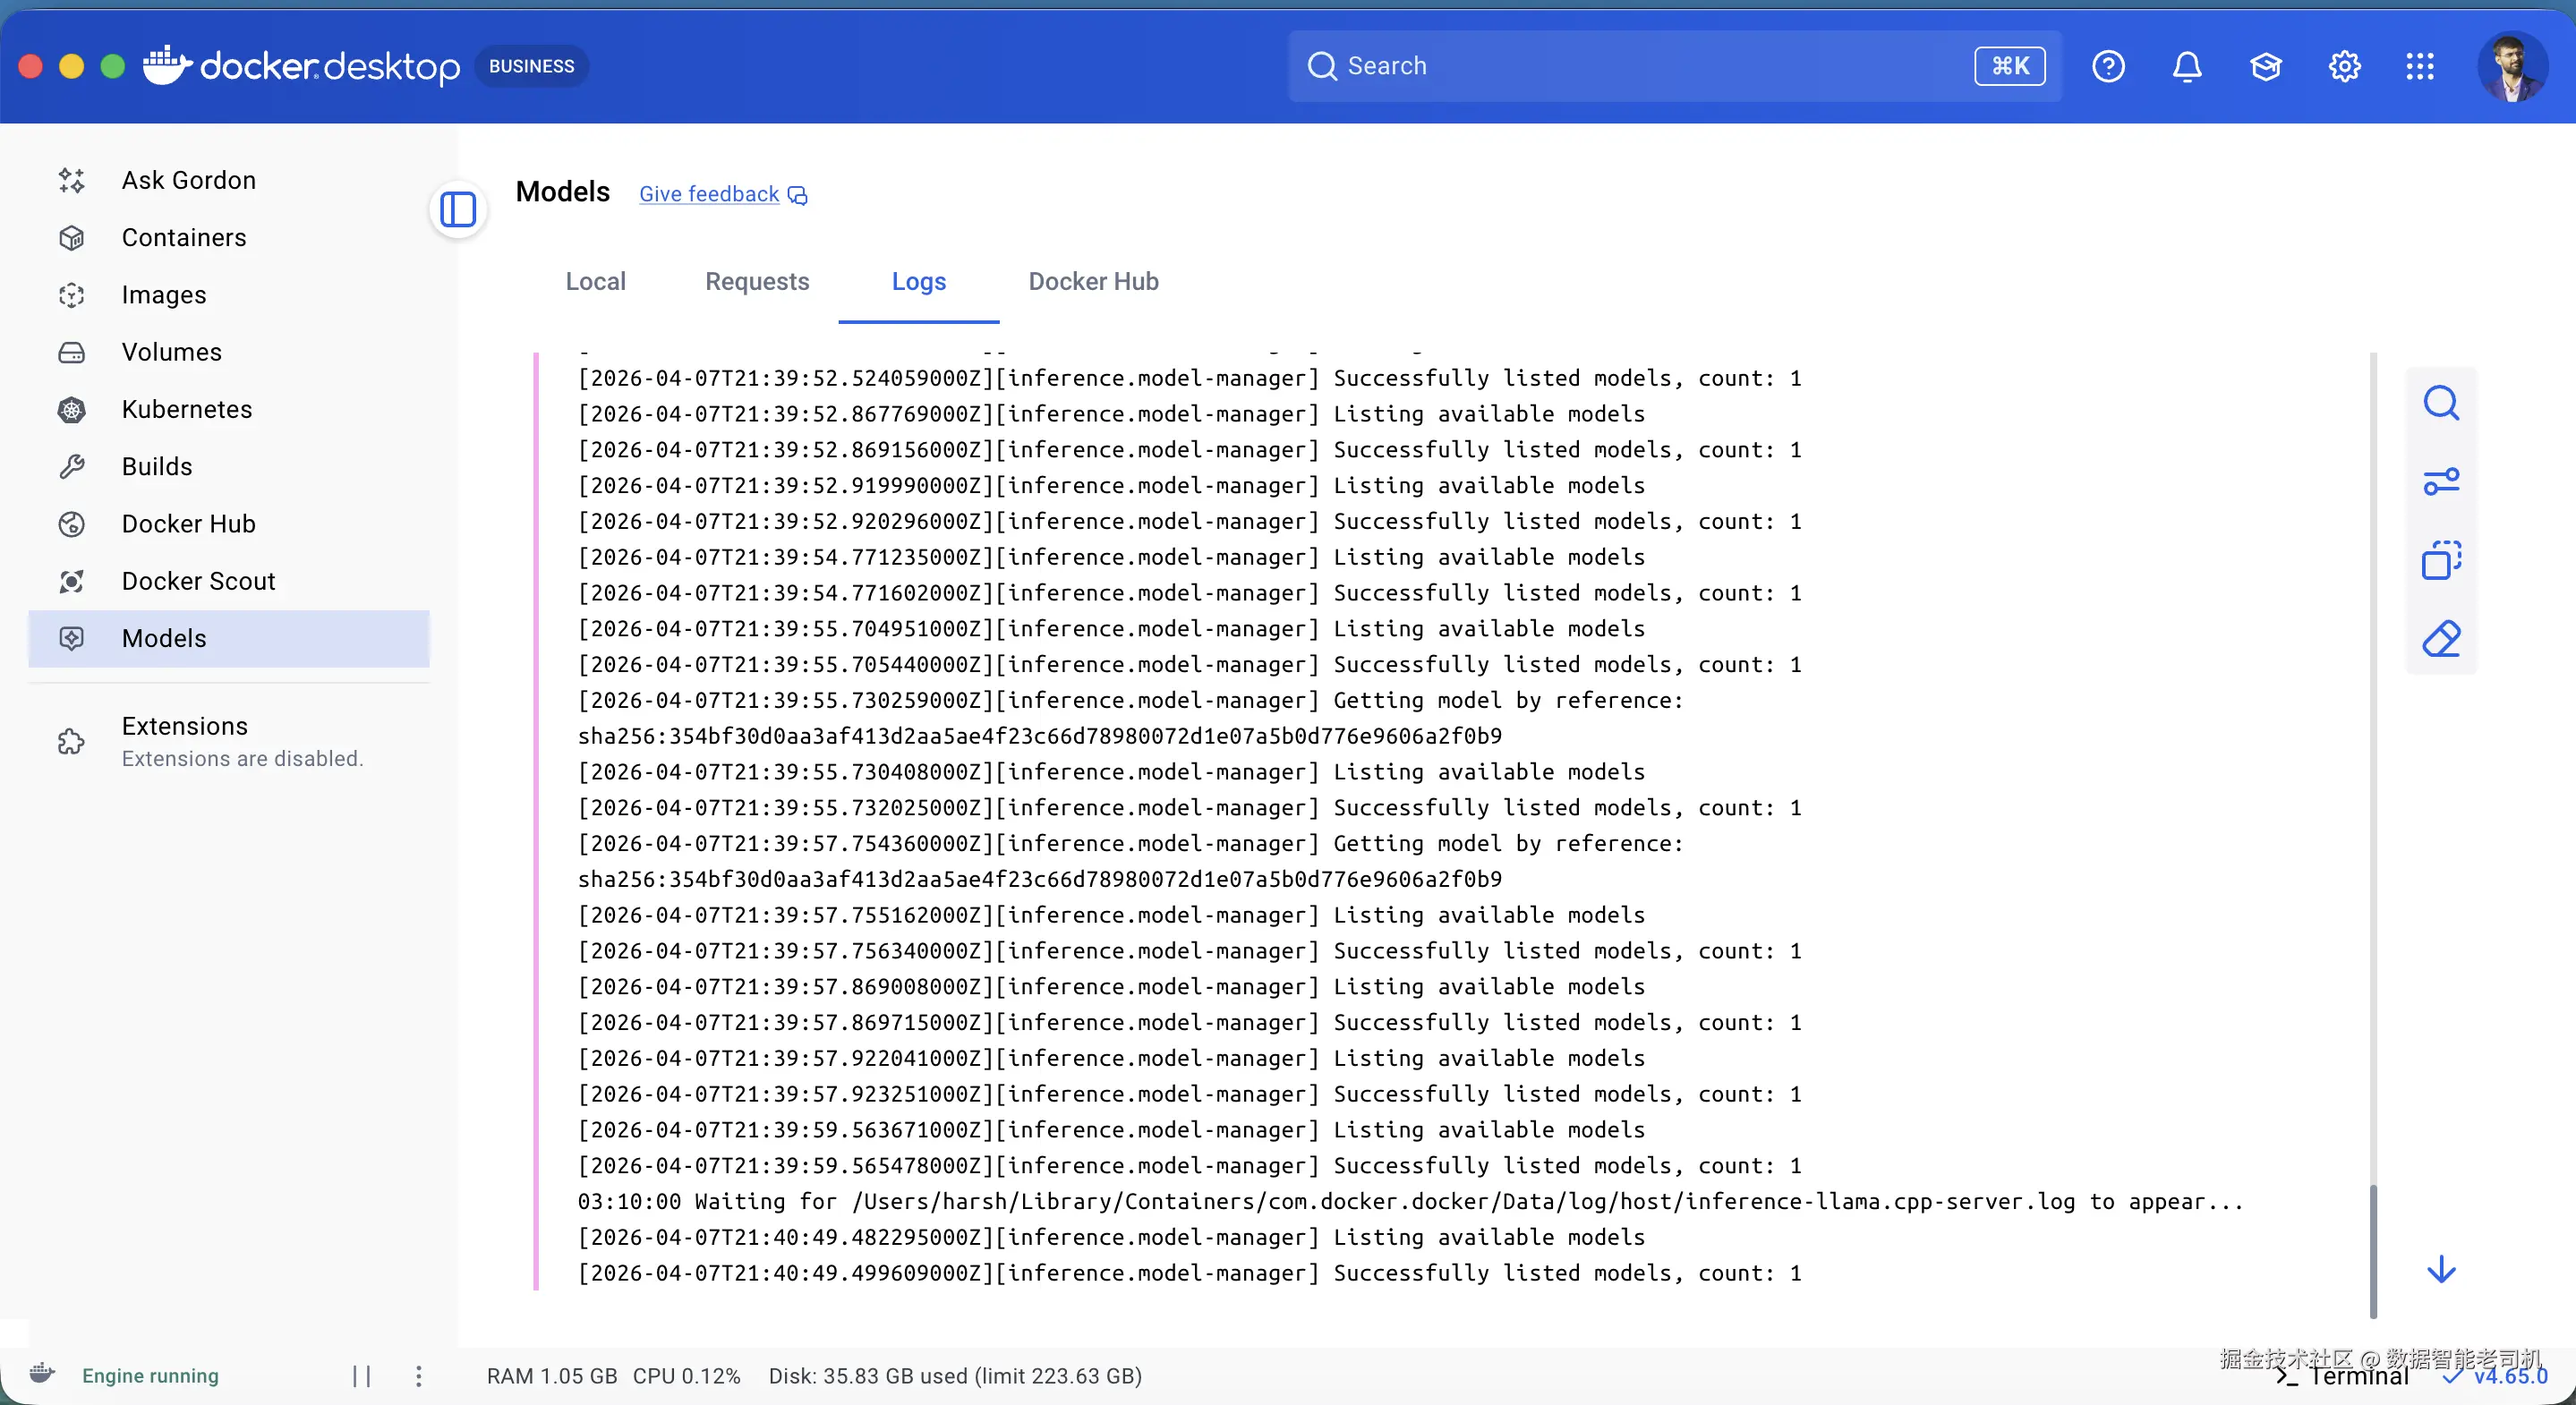
Task: Click the BUSINESS plan badge
Action: [x=531, y=66]
